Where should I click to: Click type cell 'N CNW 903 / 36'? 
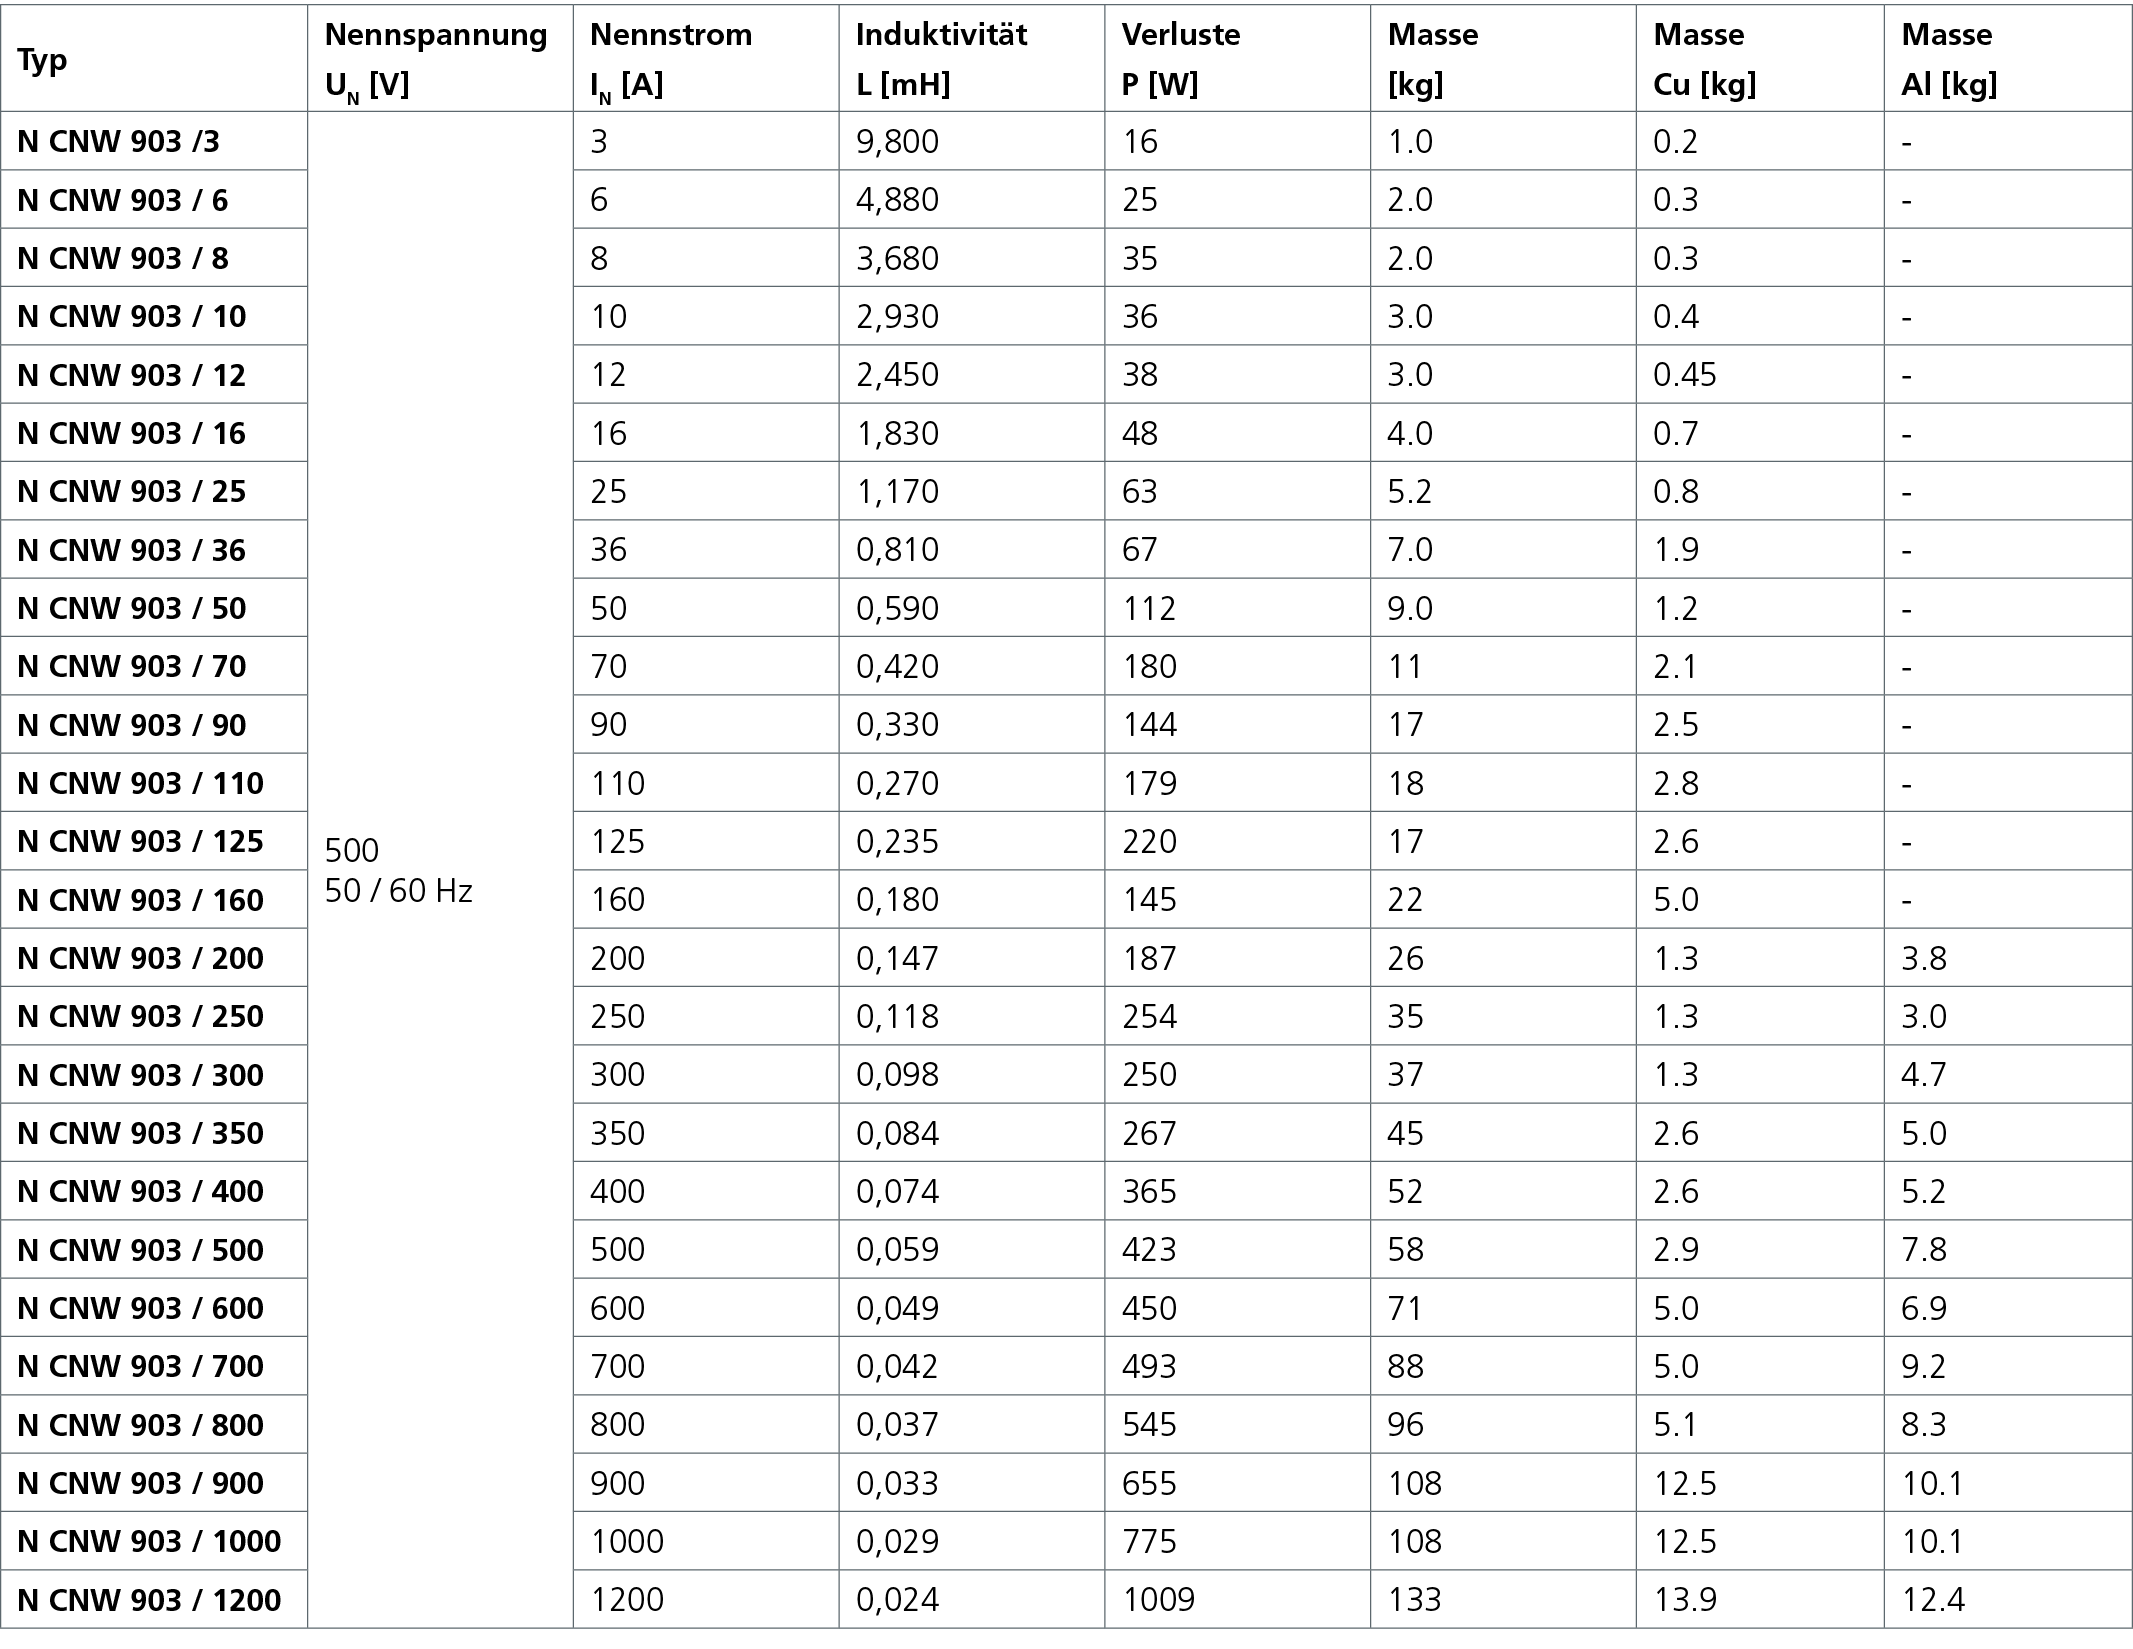tap(154, 550)
